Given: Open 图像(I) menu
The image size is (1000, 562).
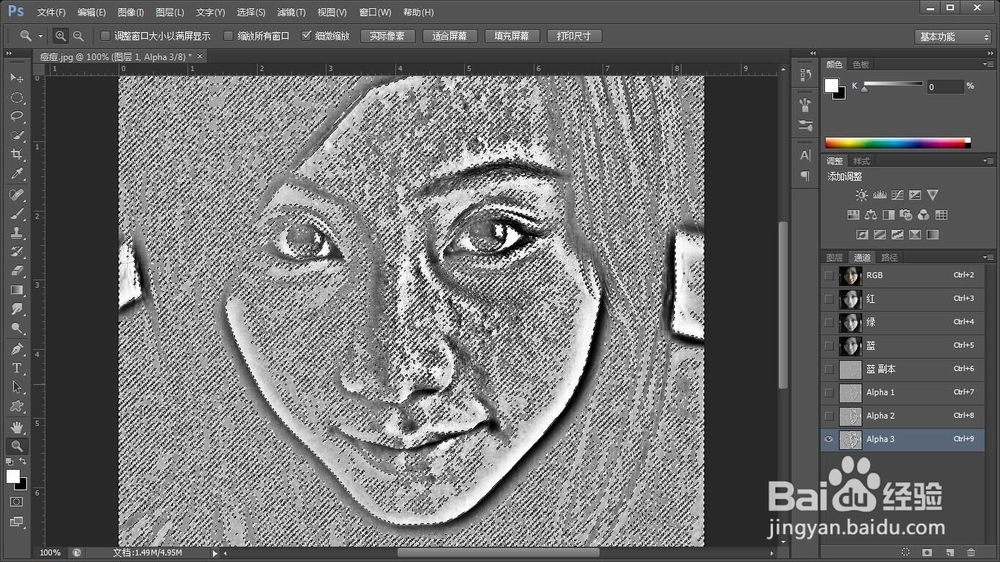Looking at the screenshot, I should point(131,12).
